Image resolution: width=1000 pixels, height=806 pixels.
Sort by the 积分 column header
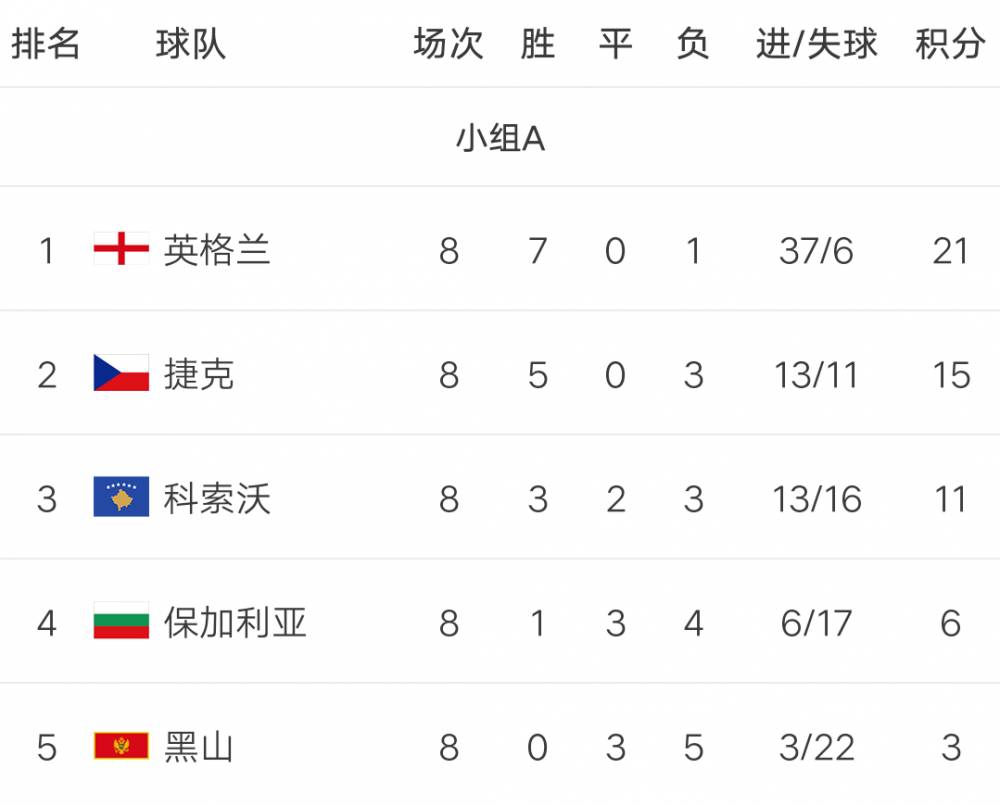click(x=950, y=44)
